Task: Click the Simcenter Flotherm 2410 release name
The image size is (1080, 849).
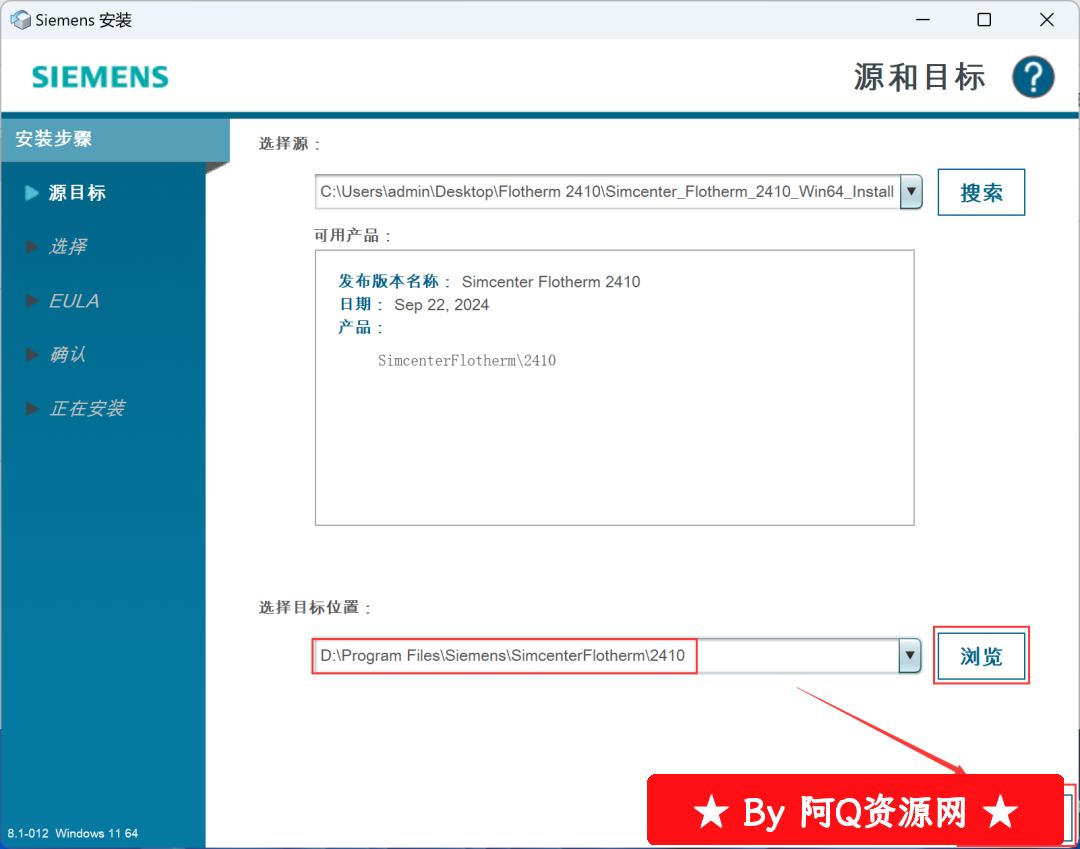Action: [x=551, y=282]
